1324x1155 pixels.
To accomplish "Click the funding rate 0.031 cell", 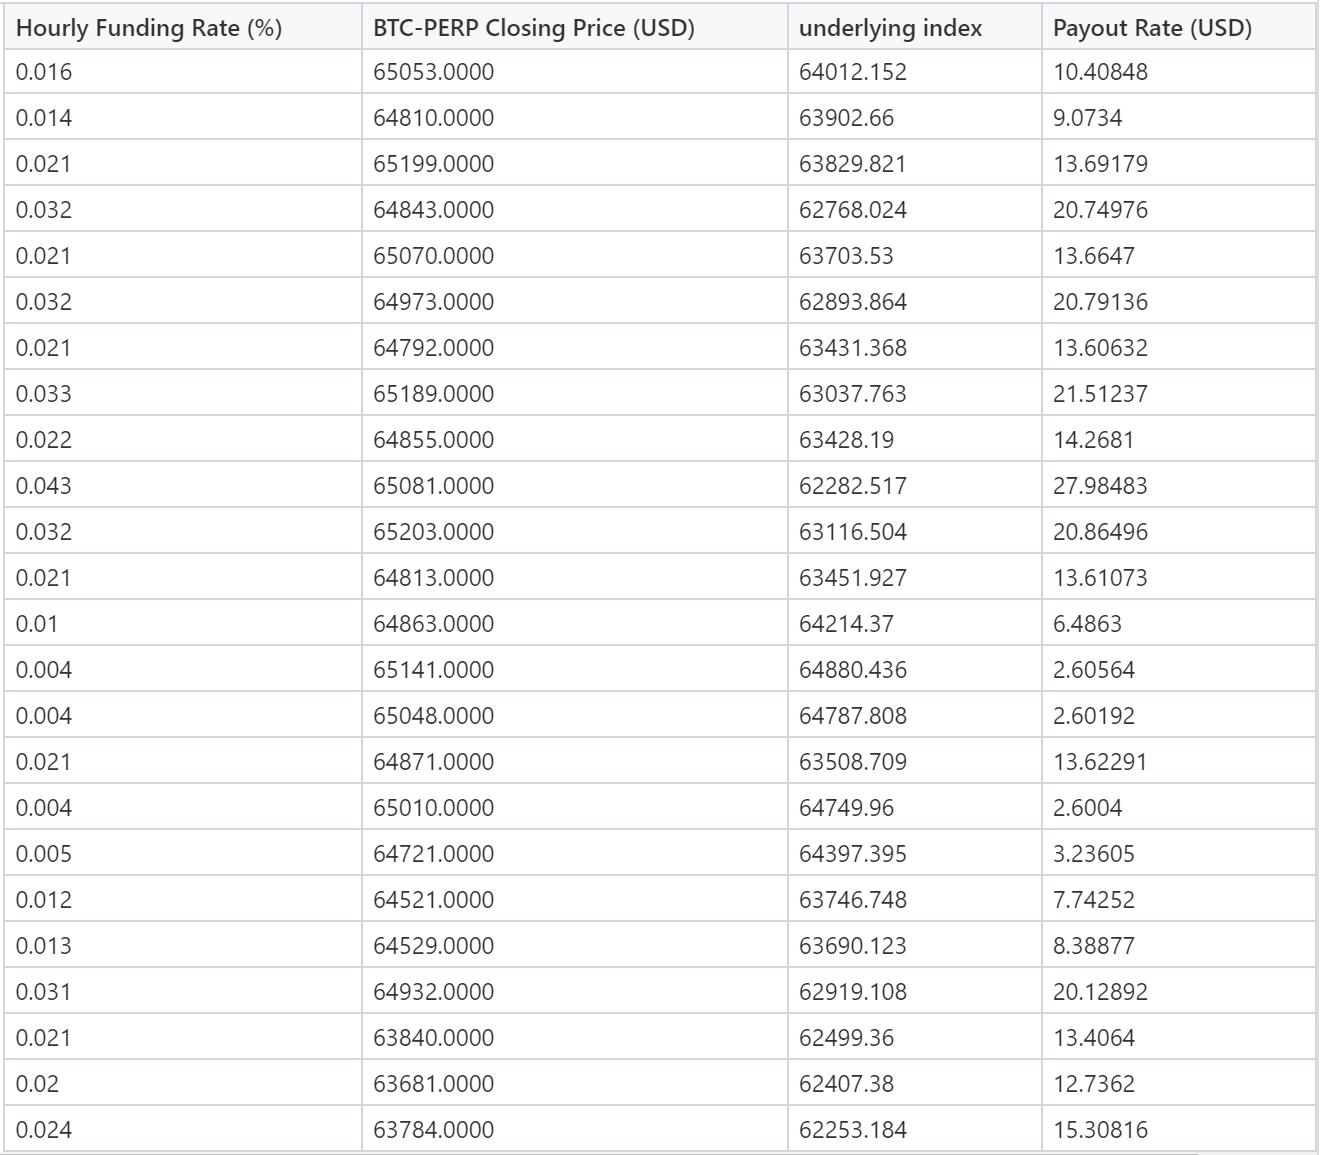I will coord(44,992).
